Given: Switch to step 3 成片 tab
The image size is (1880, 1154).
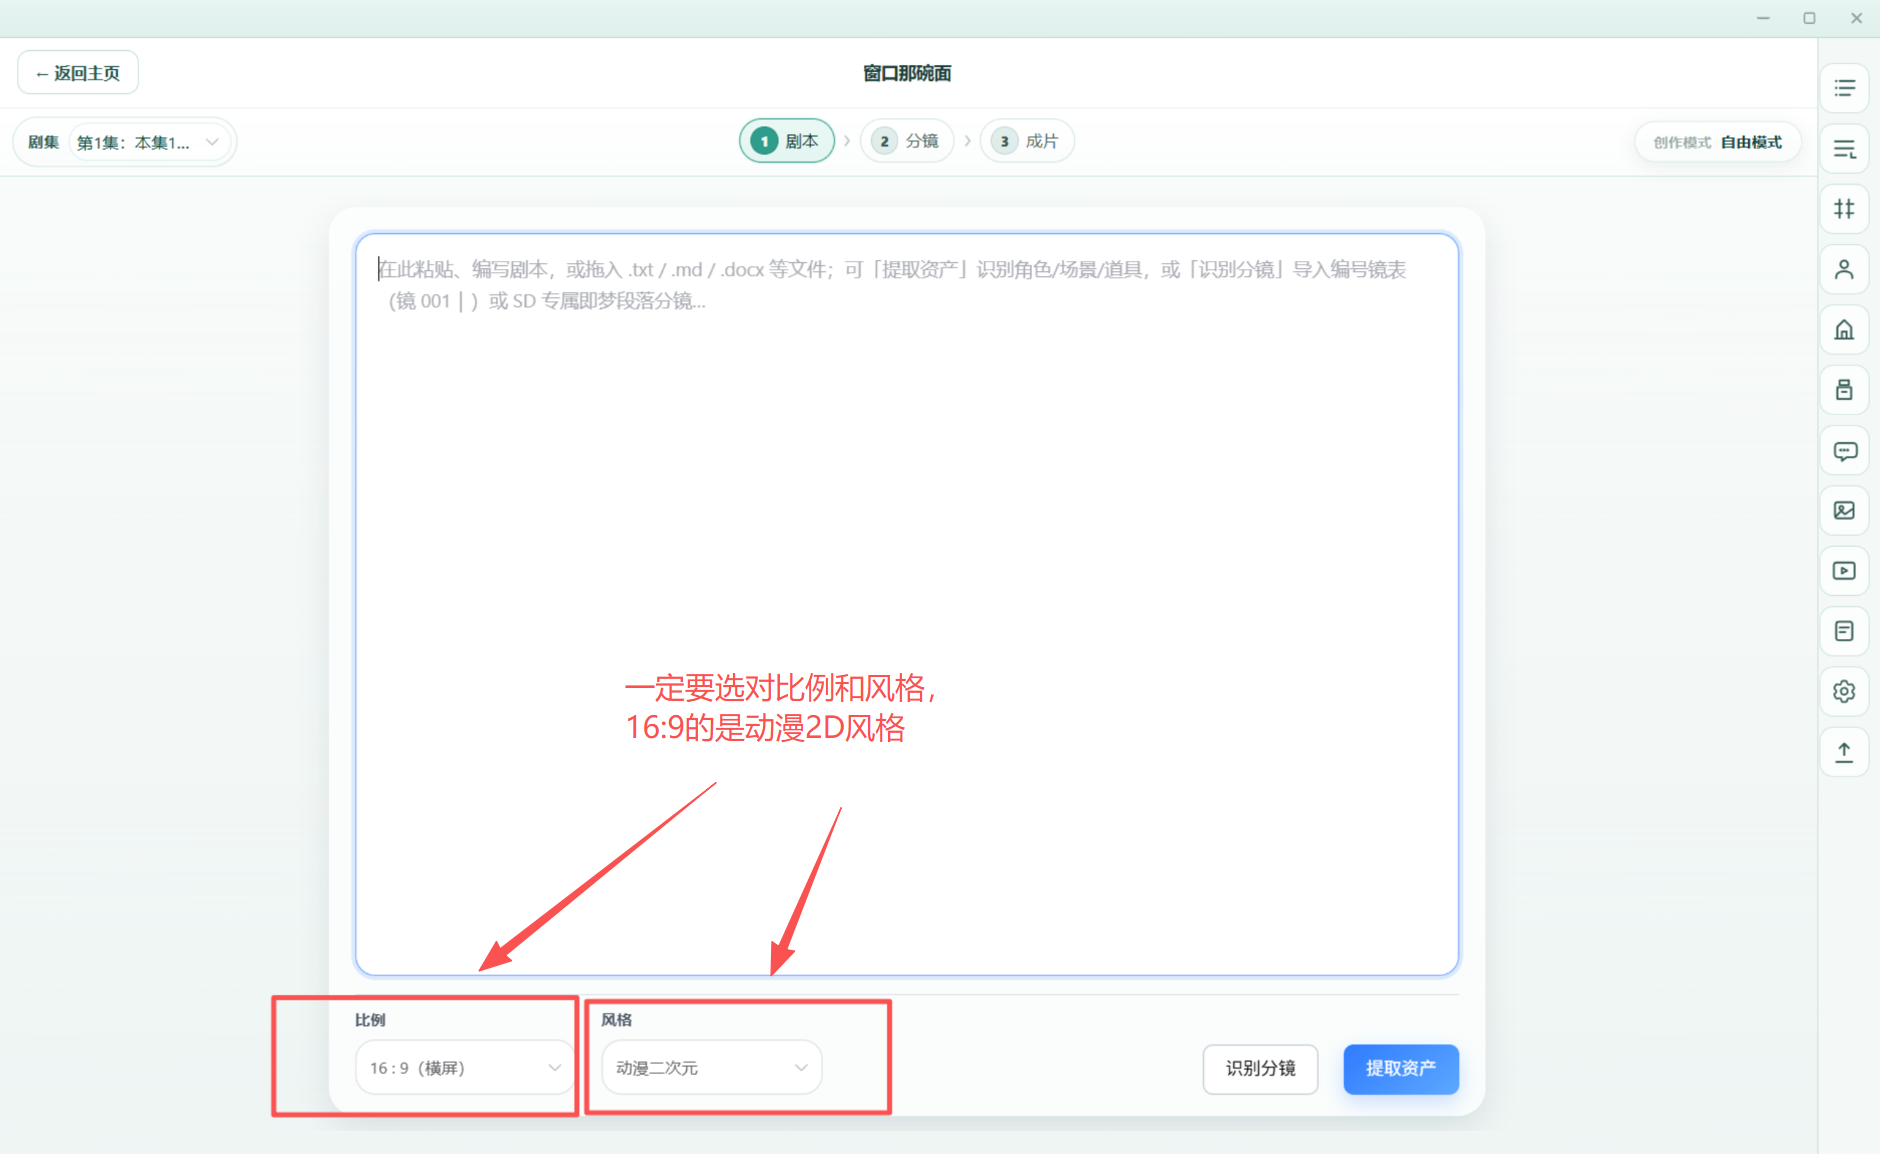Looking at the screenshot, I should (1027, 141).
